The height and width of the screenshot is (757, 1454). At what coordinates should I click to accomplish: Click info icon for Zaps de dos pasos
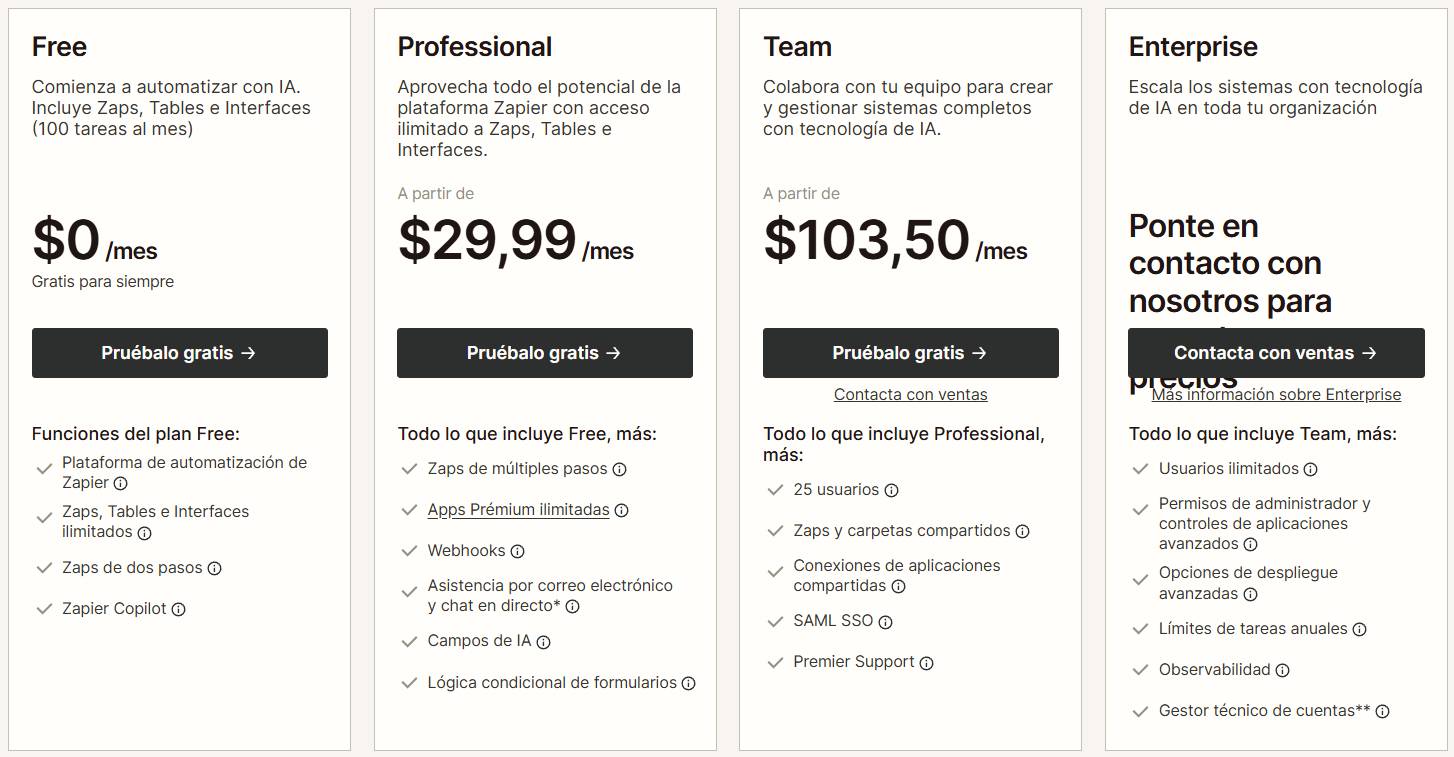pos(215,567)
